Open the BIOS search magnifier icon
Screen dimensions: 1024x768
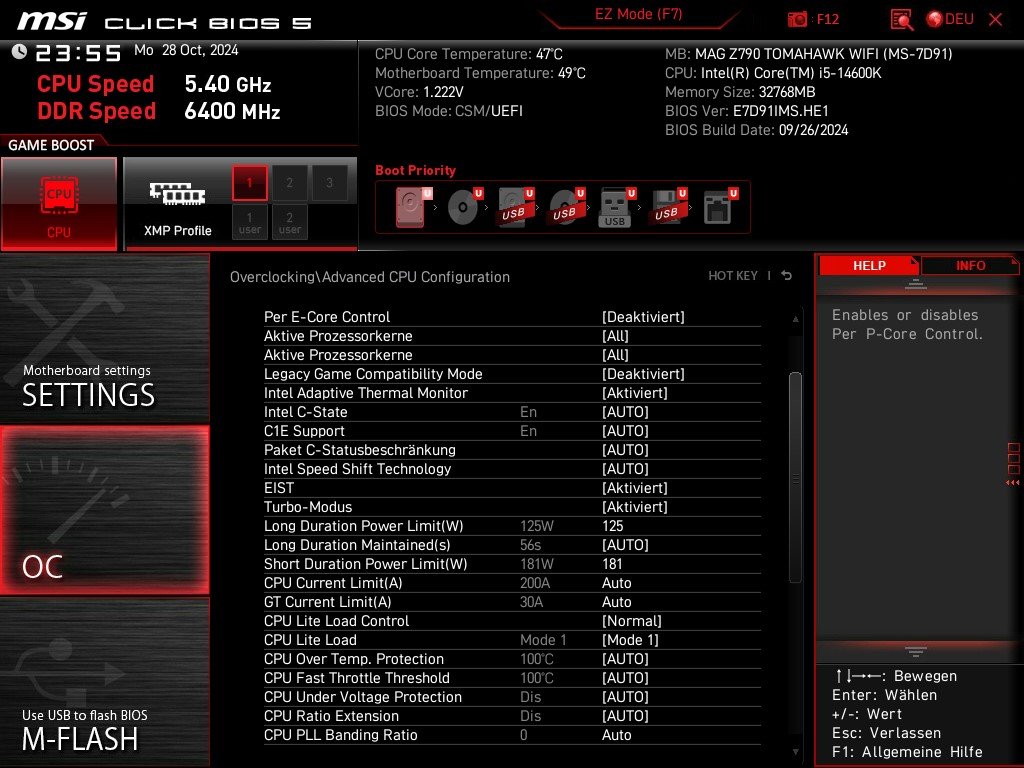coord(901,20)
